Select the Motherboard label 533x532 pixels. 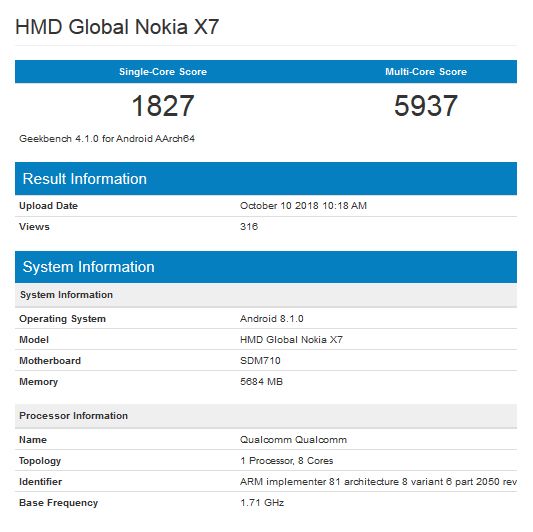tap(50, 361)
